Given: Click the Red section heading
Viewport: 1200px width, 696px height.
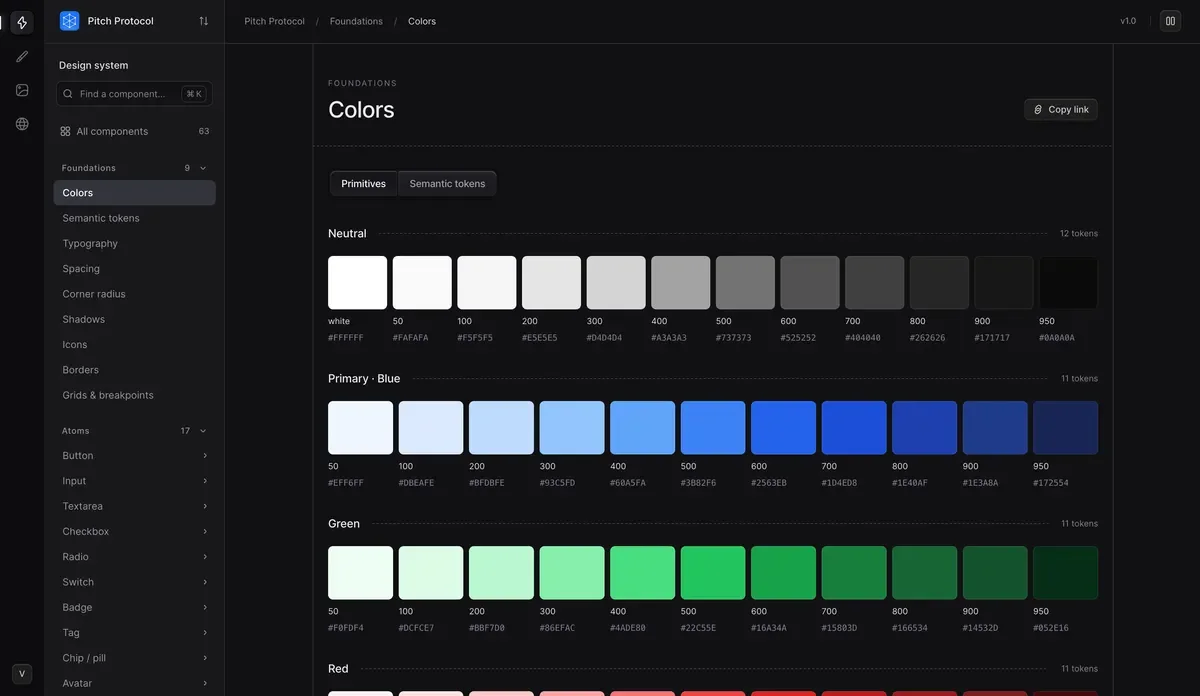Looking at the screenshot, I should point(338,669).
